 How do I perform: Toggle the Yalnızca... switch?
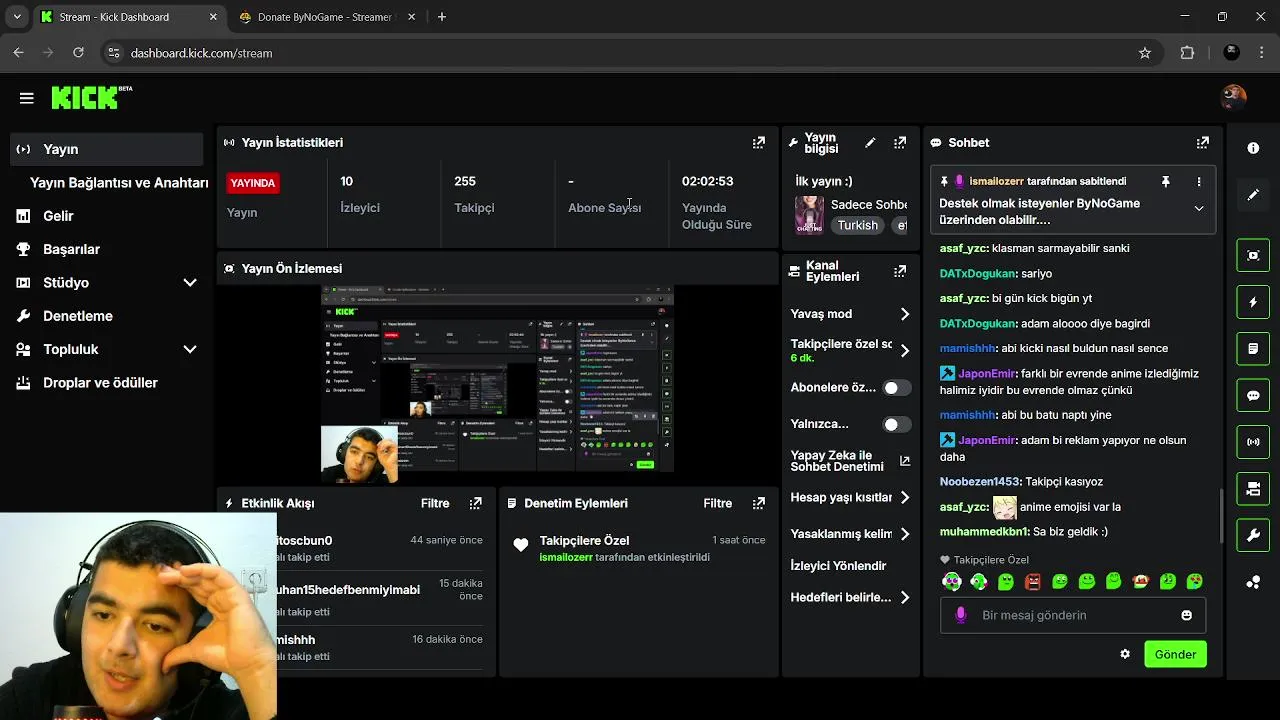pos(897,424)
